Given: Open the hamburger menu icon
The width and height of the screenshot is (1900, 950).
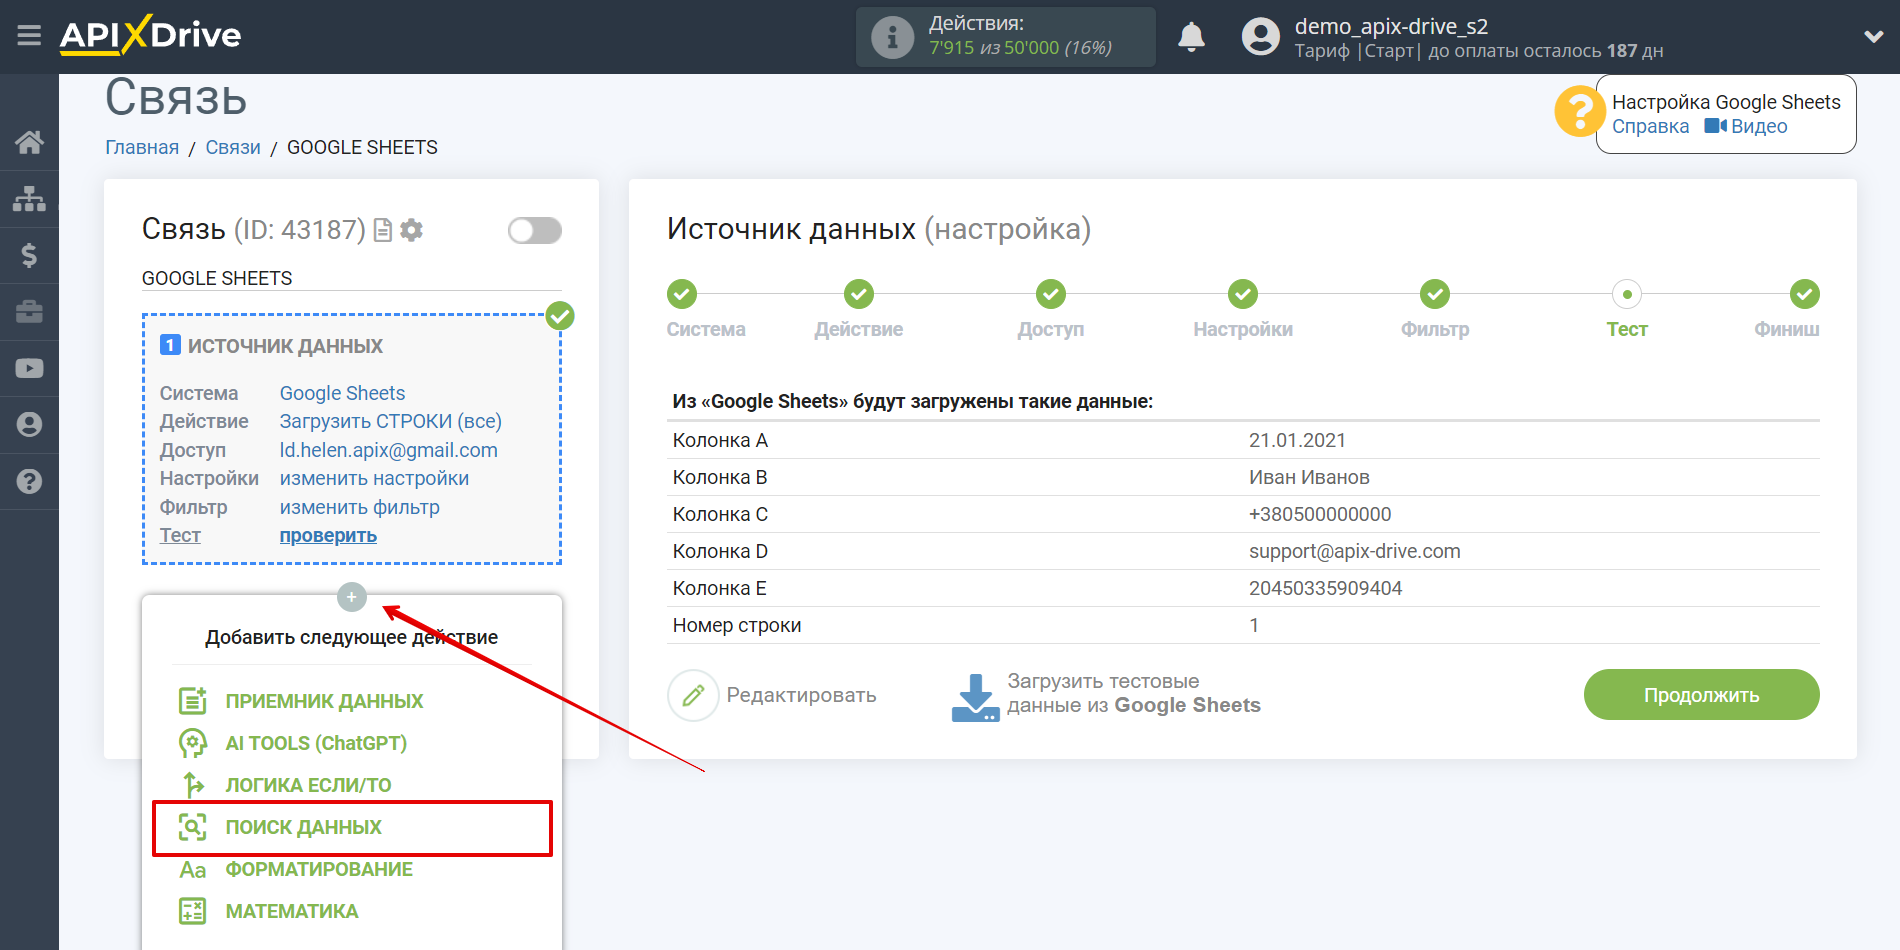Looking at the screenshot, I should click(x=29, y=36).
